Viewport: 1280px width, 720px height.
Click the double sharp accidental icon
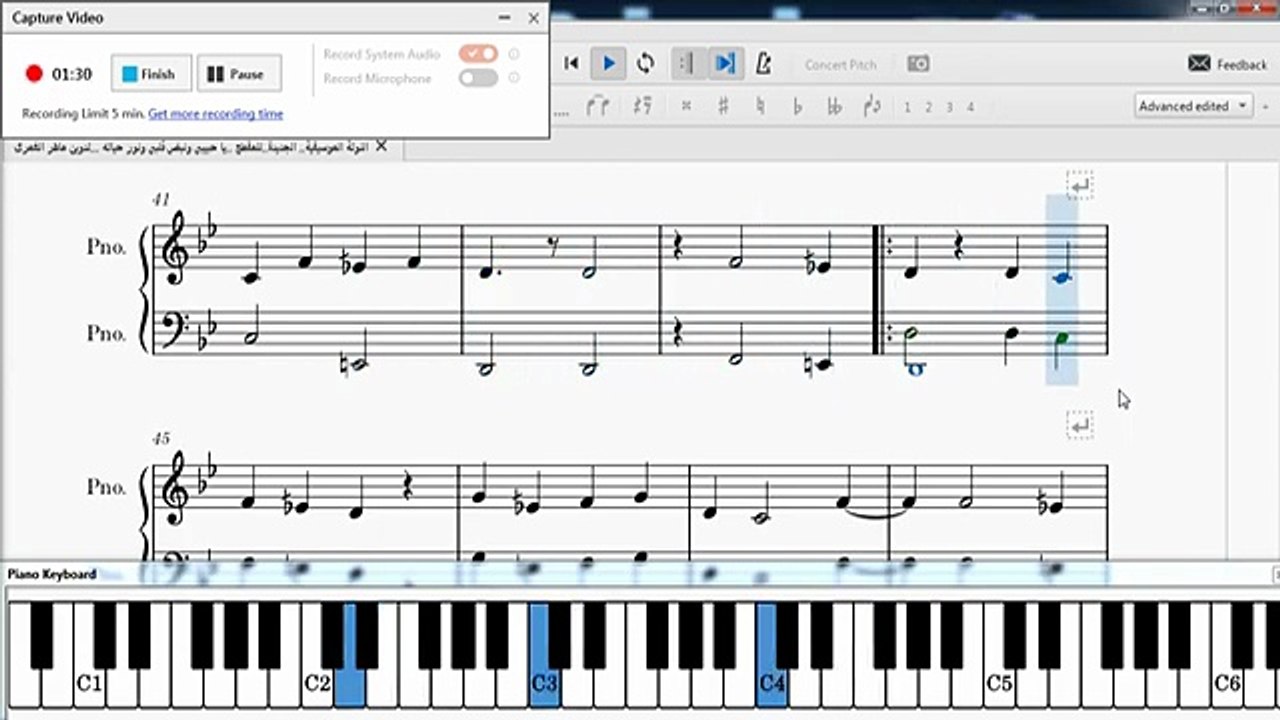point(686,106)
